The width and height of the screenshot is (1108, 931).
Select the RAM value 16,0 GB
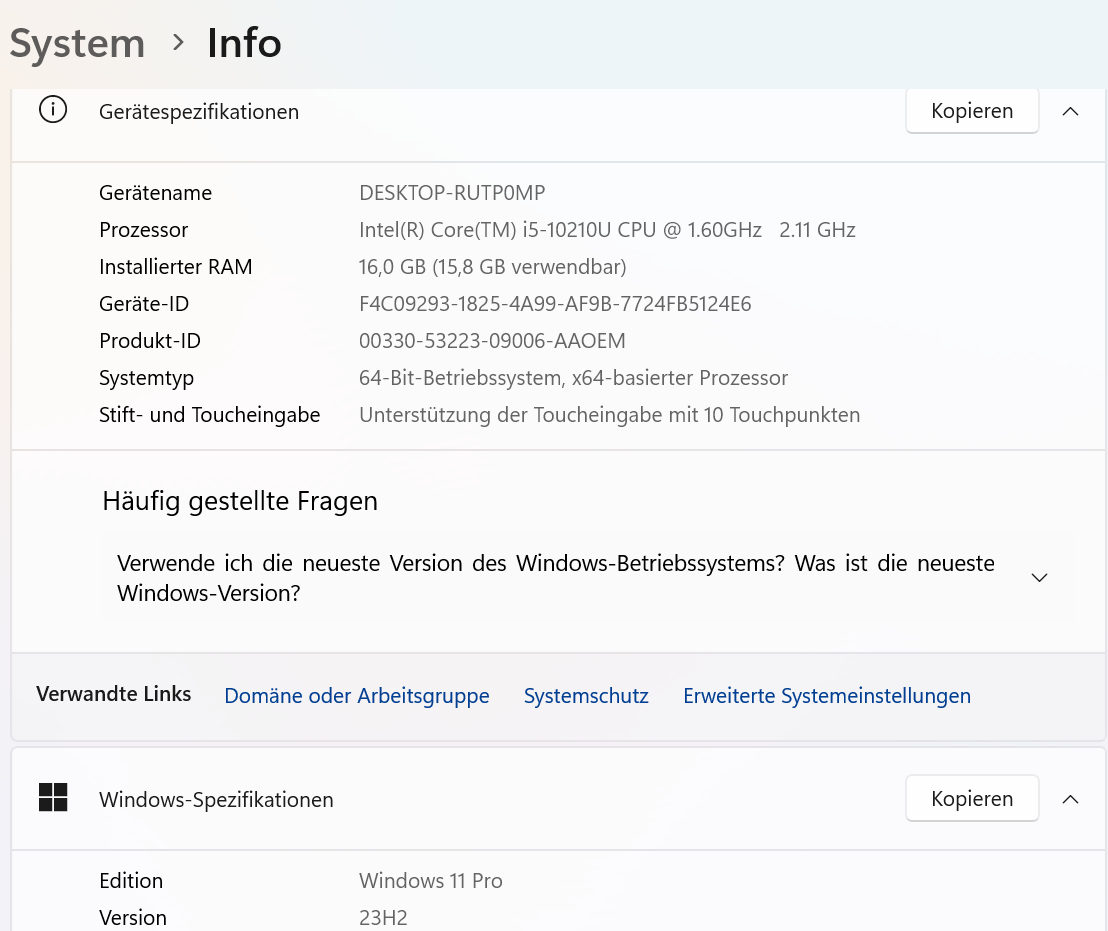point(493,267)
